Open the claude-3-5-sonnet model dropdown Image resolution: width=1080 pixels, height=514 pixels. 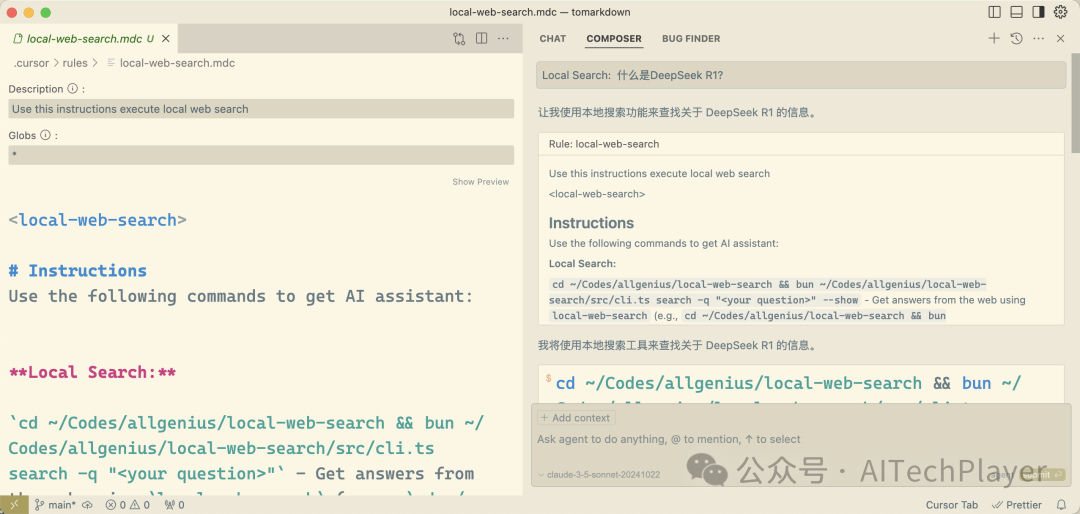click(x=599, y=475)
